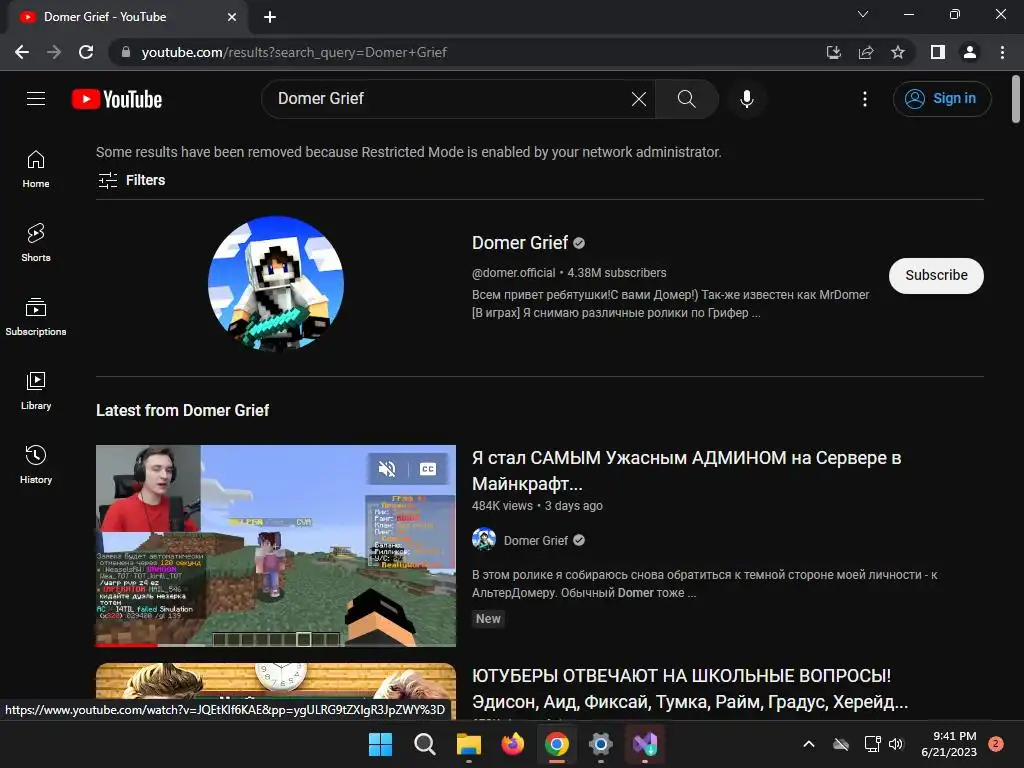Open the tab search chevron
The image size is (1024, 768).
(x=863, y=14)
